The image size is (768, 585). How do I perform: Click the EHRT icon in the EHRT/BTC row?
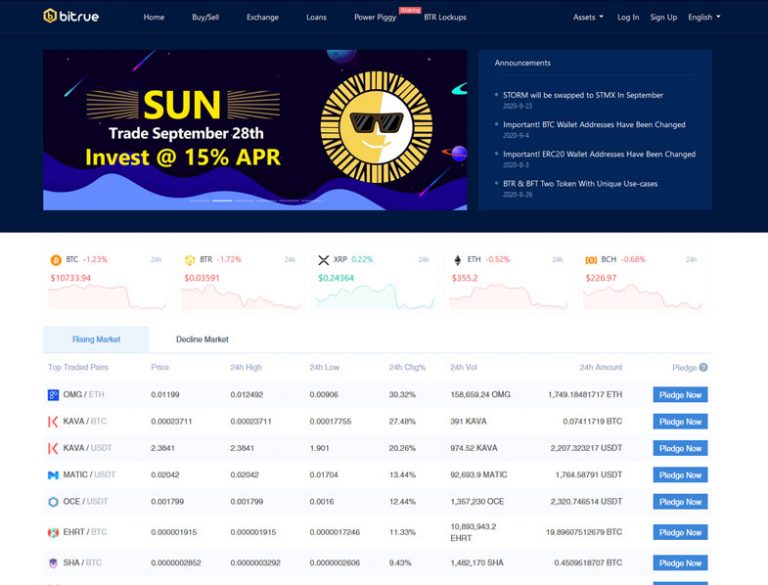(x=53, y=532)
